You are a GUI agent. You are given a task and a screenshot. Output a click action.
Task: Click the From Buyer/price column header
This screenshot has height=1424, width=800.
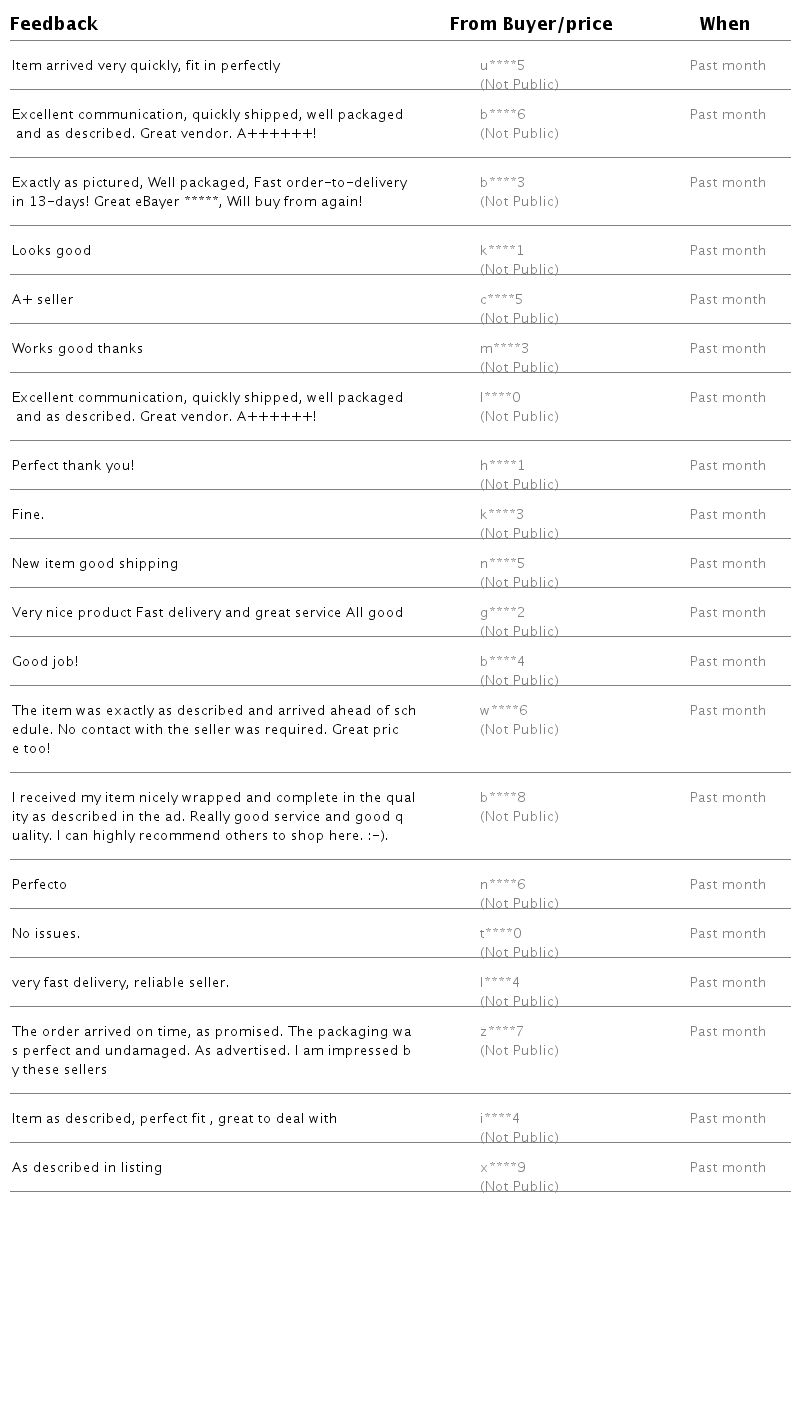click(x=531, y=24)
